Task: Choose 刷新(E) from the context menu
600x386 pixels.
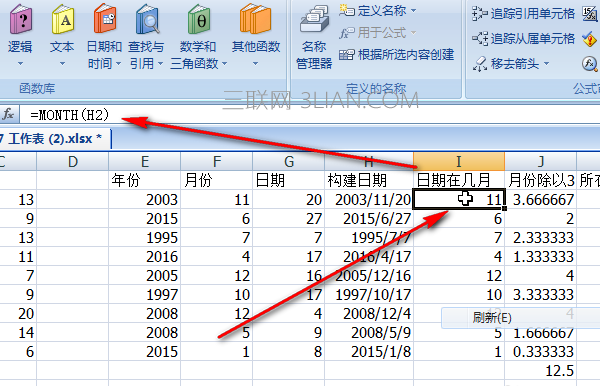Action: [492, 318]
